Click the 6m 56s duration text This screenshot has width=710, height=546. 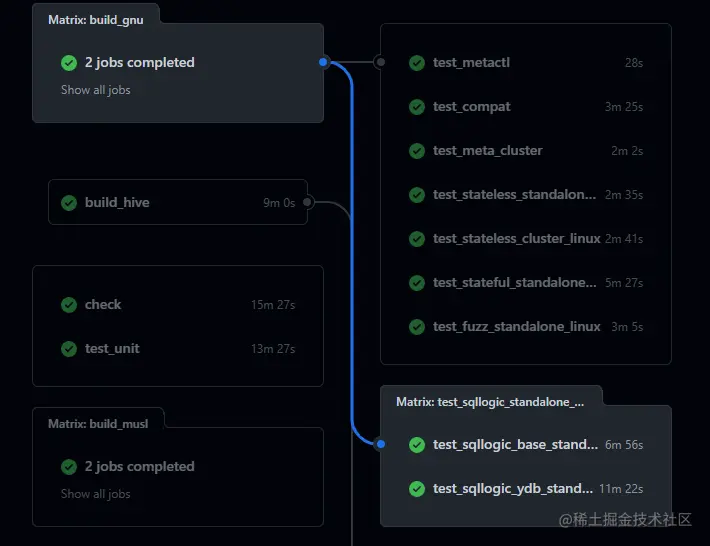[x=624, y=445]
